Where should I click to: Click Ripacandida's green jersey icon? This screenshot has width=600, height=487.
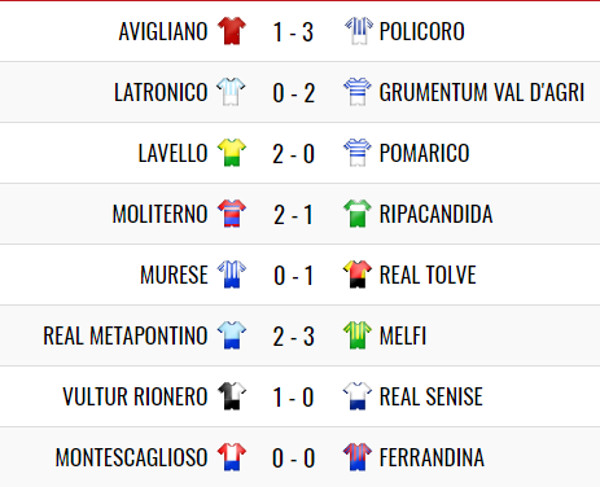(x=358, y=213)
